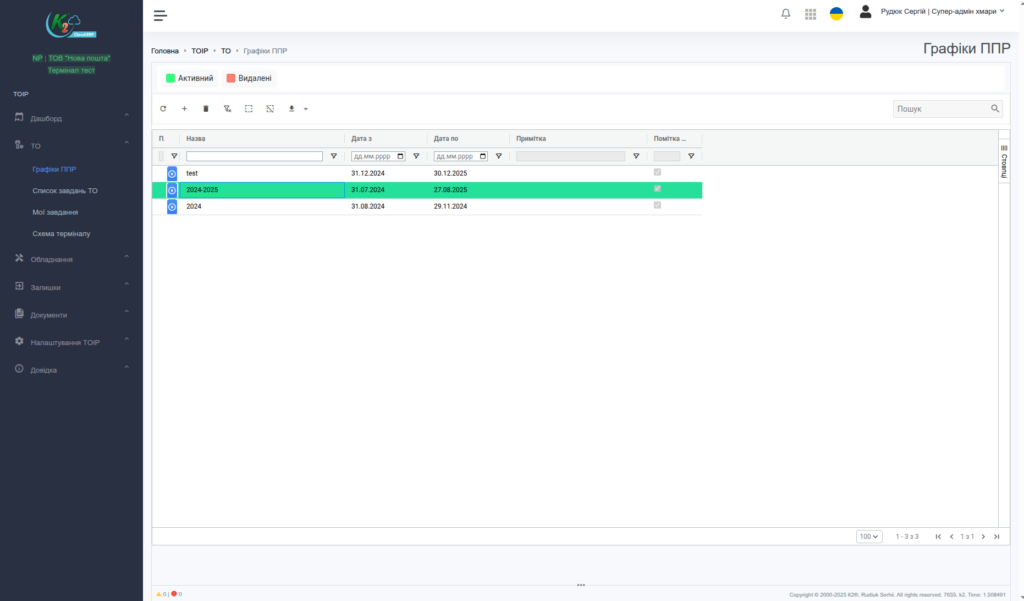Open the apps grid icon in header
1024x601 pixels.
[811, 14]
